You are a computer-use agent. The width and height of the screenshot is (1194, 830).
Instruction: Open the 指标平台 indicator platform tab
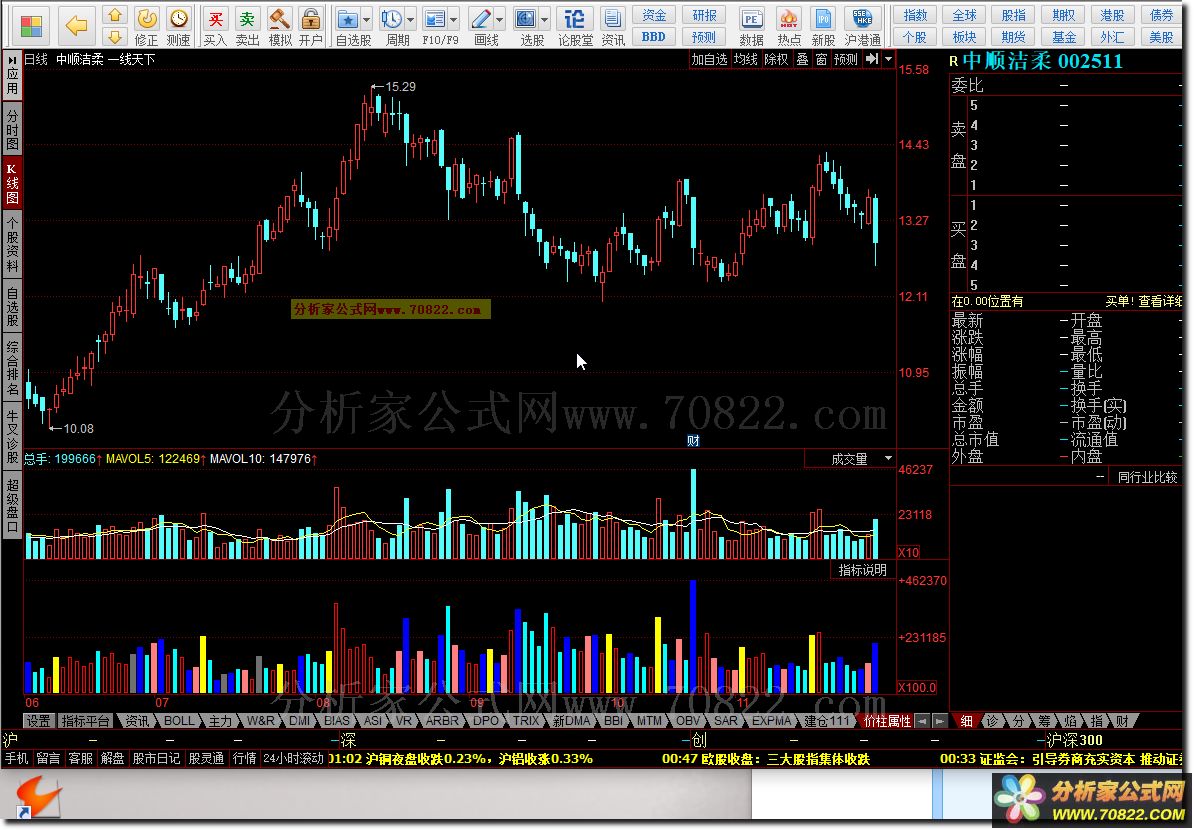(x=85, y=720)
